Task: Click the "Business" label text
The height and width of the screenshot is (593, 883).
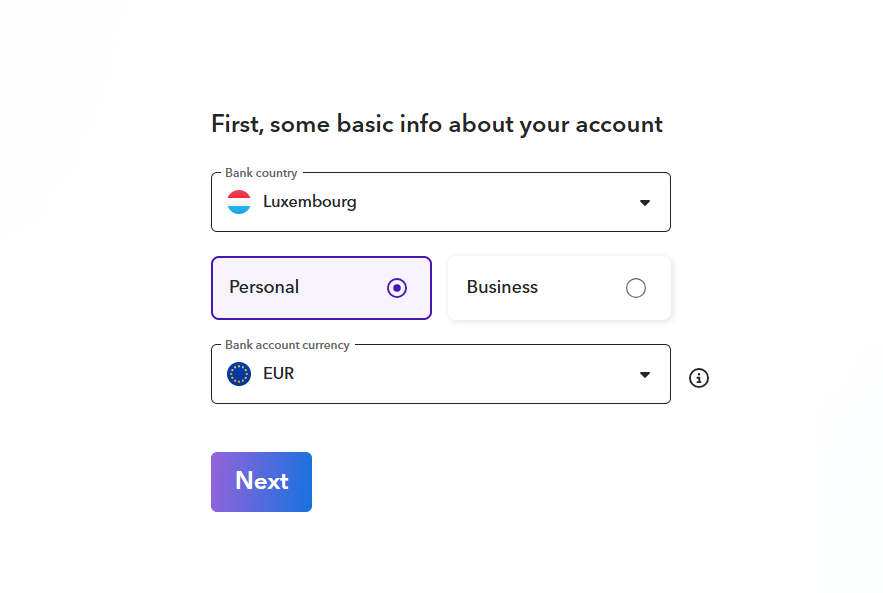Action: click(x=502, y=287)
